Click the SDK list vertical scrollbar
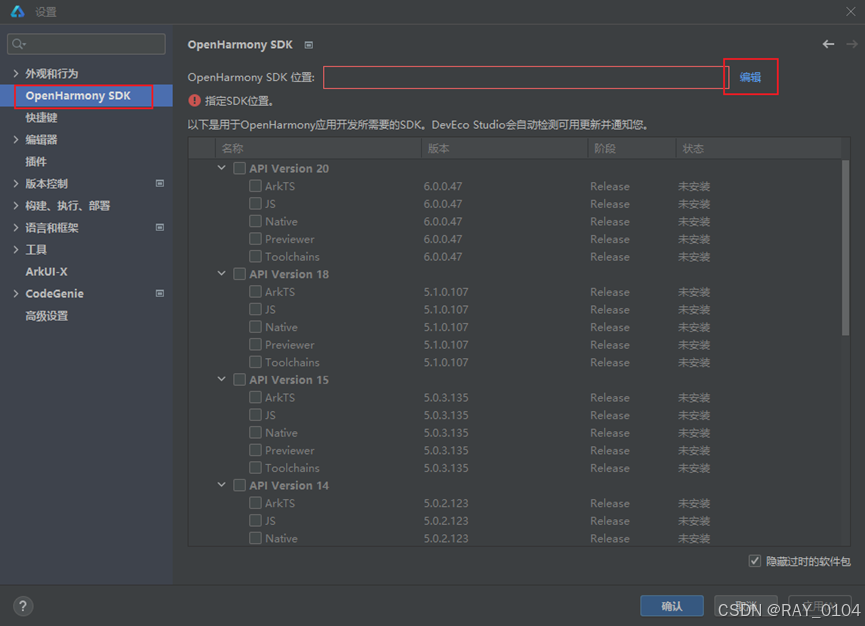 click(x=846, y=248)
